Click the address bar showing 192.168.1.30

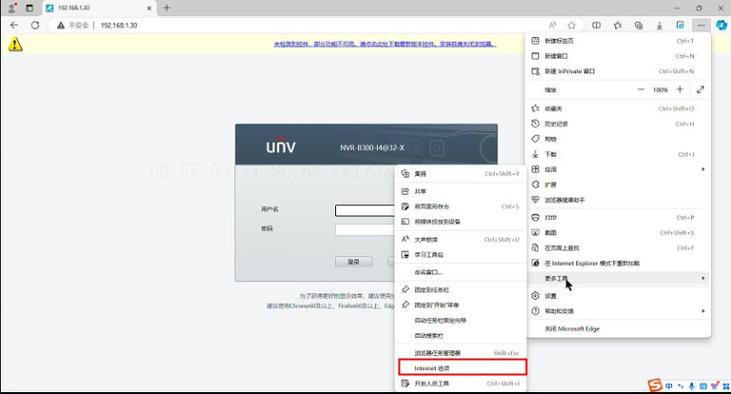(298, 25)
